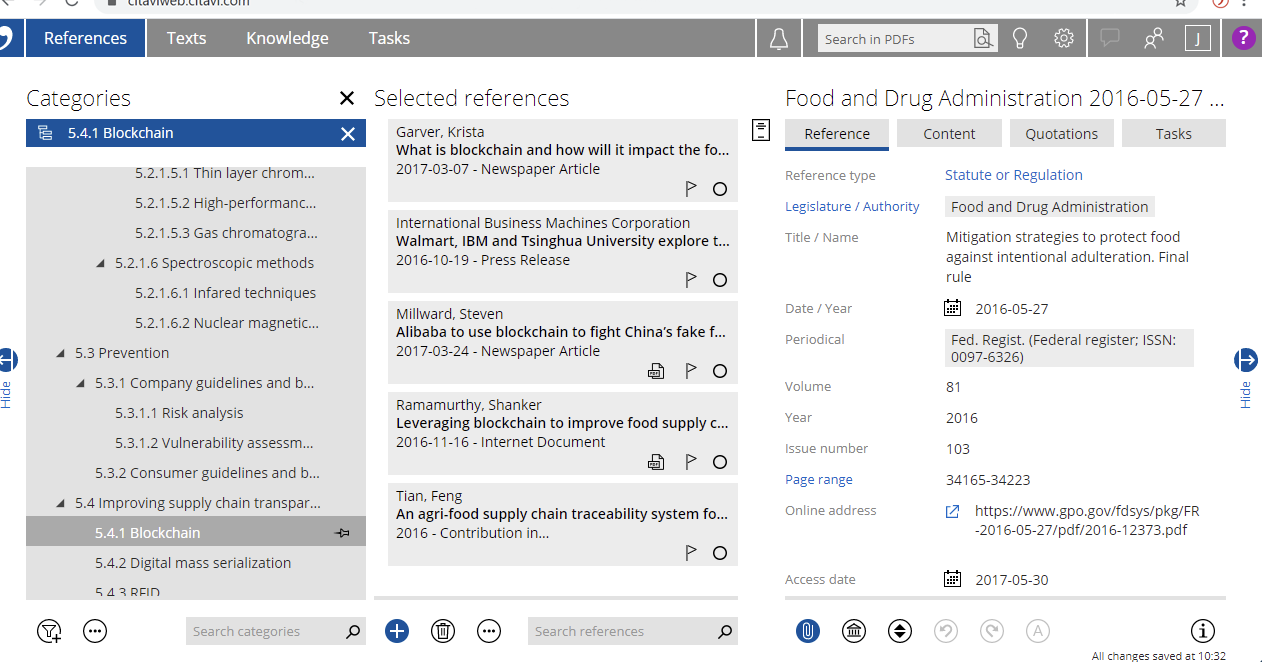
Task: Open the Quotations tab
Action: pyautogui.click(x=1061, y=134)
